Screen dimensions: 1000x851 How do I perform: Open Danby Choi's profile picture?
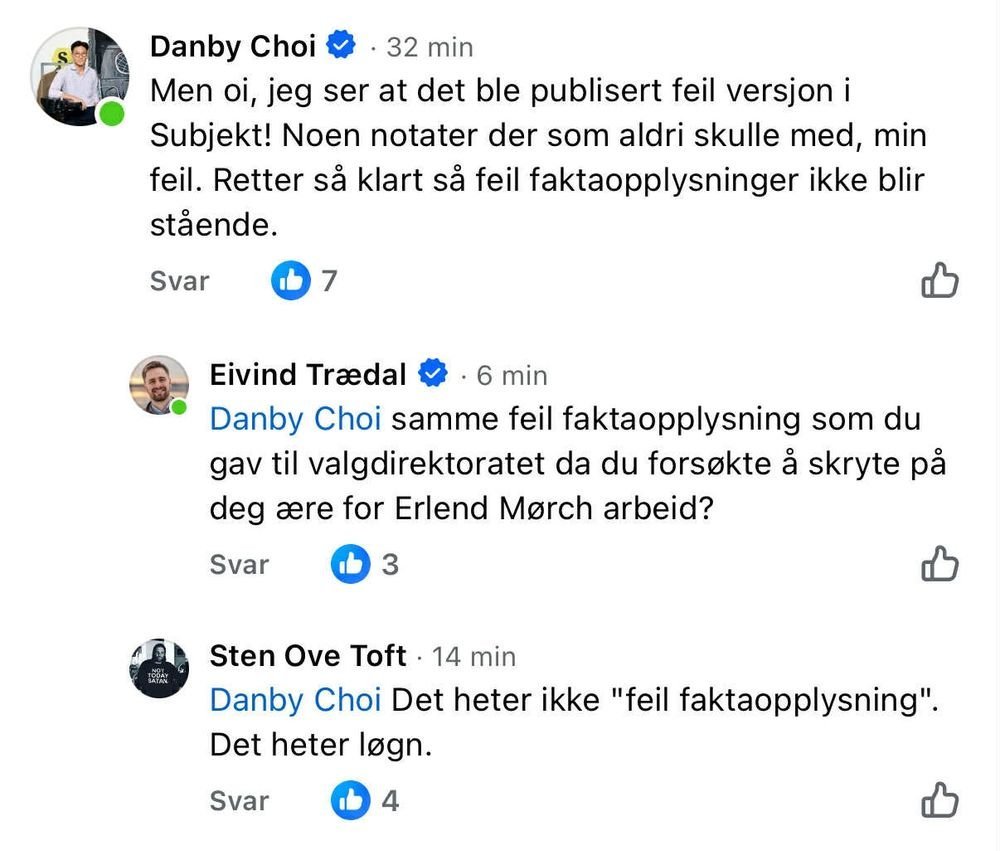[x=82, y=77]
